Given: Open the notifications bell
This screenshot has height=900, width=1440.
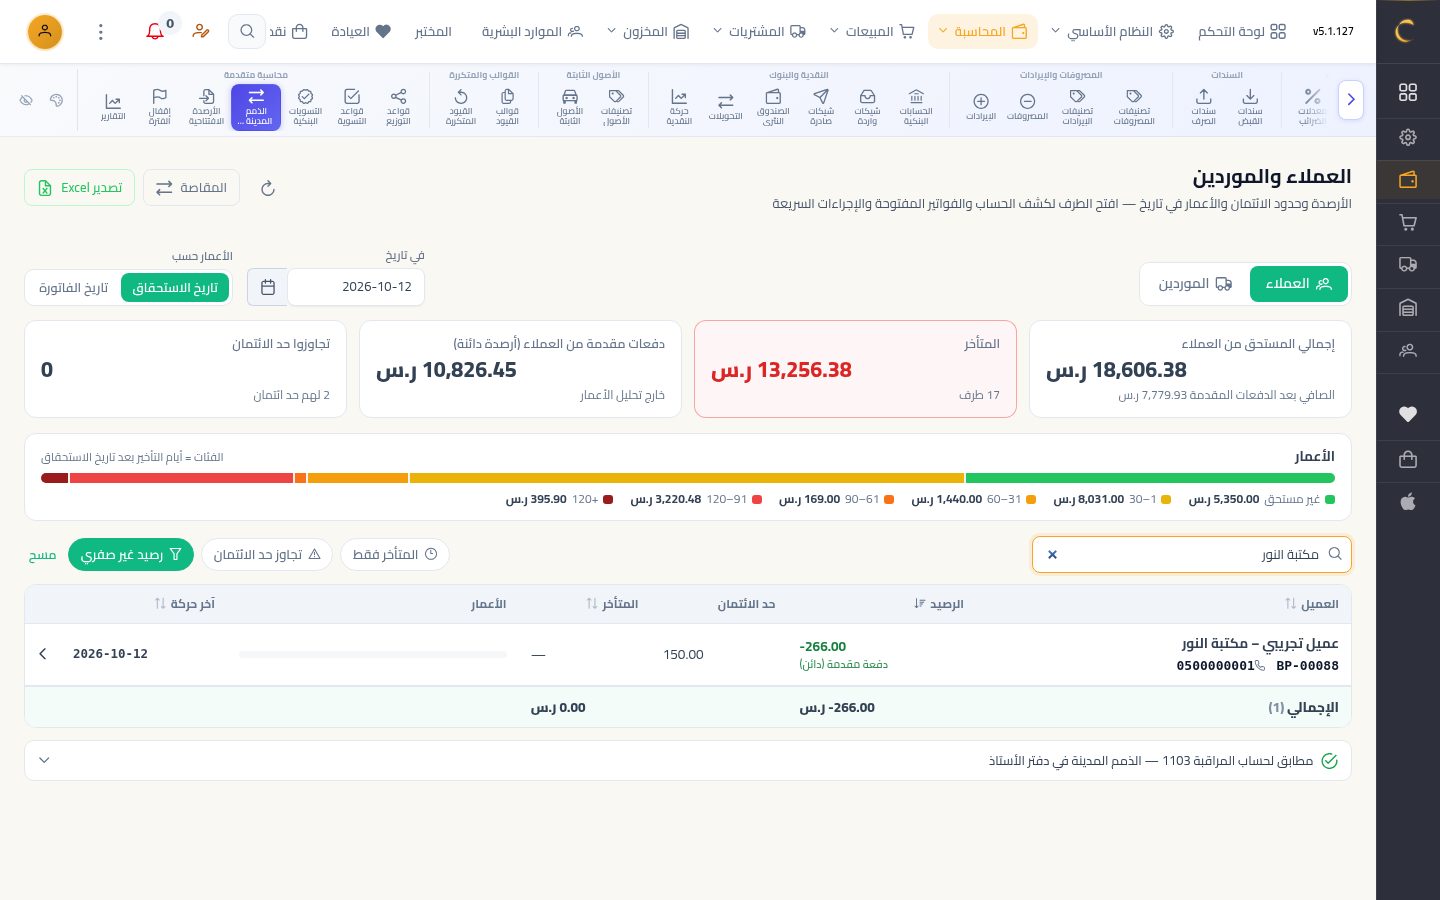Looking at the screenshot, I should click(x=155, y=32).
